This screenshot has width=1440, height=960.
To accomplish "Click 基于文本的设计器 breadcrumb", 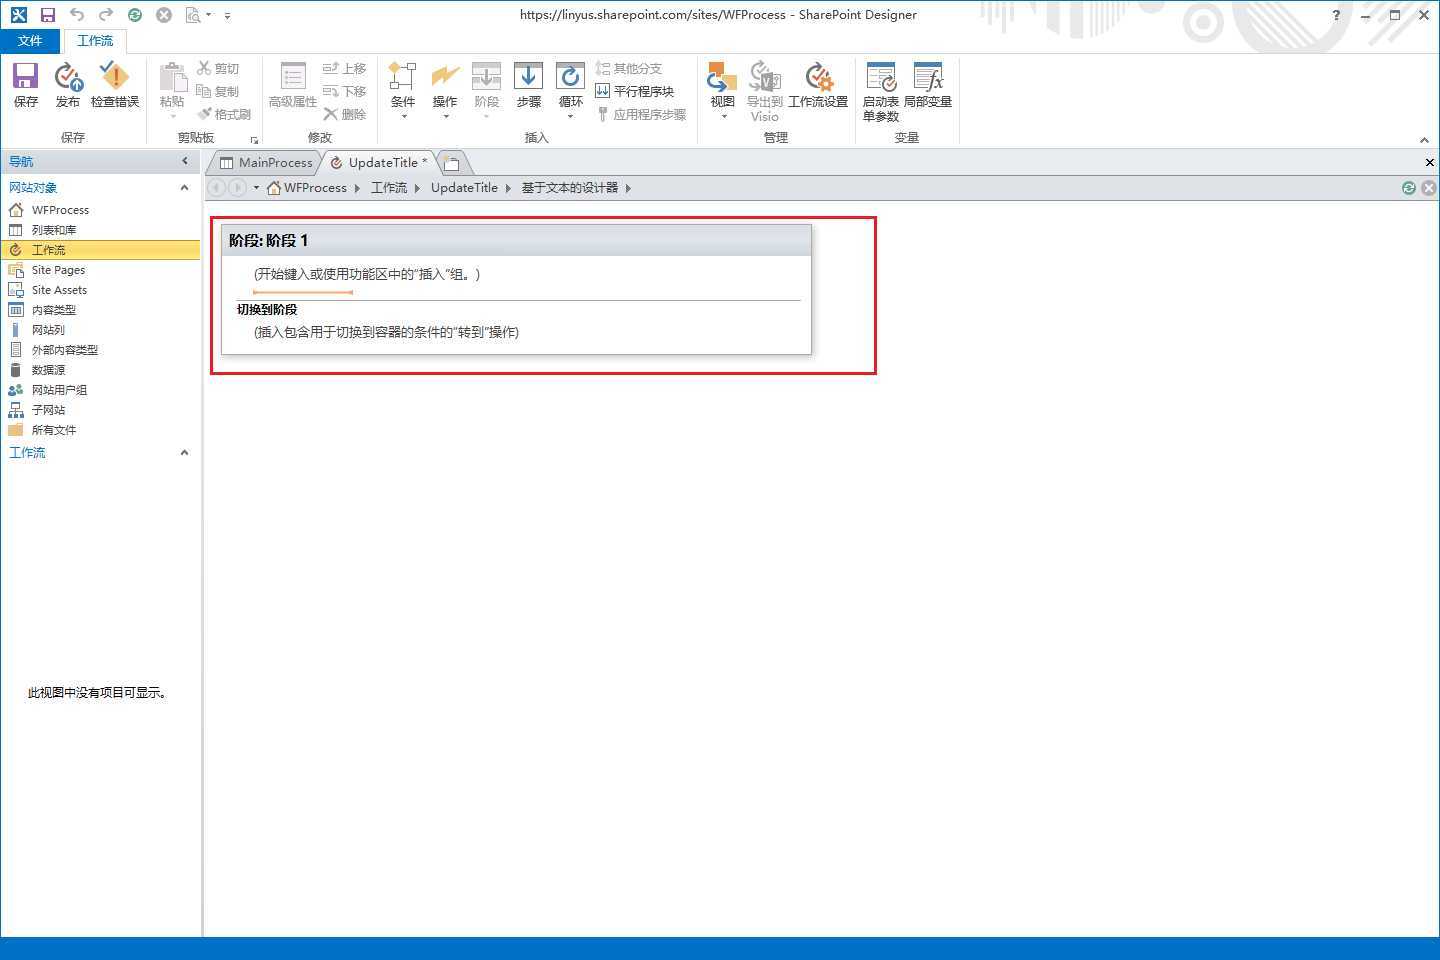I will pos(570,188).
